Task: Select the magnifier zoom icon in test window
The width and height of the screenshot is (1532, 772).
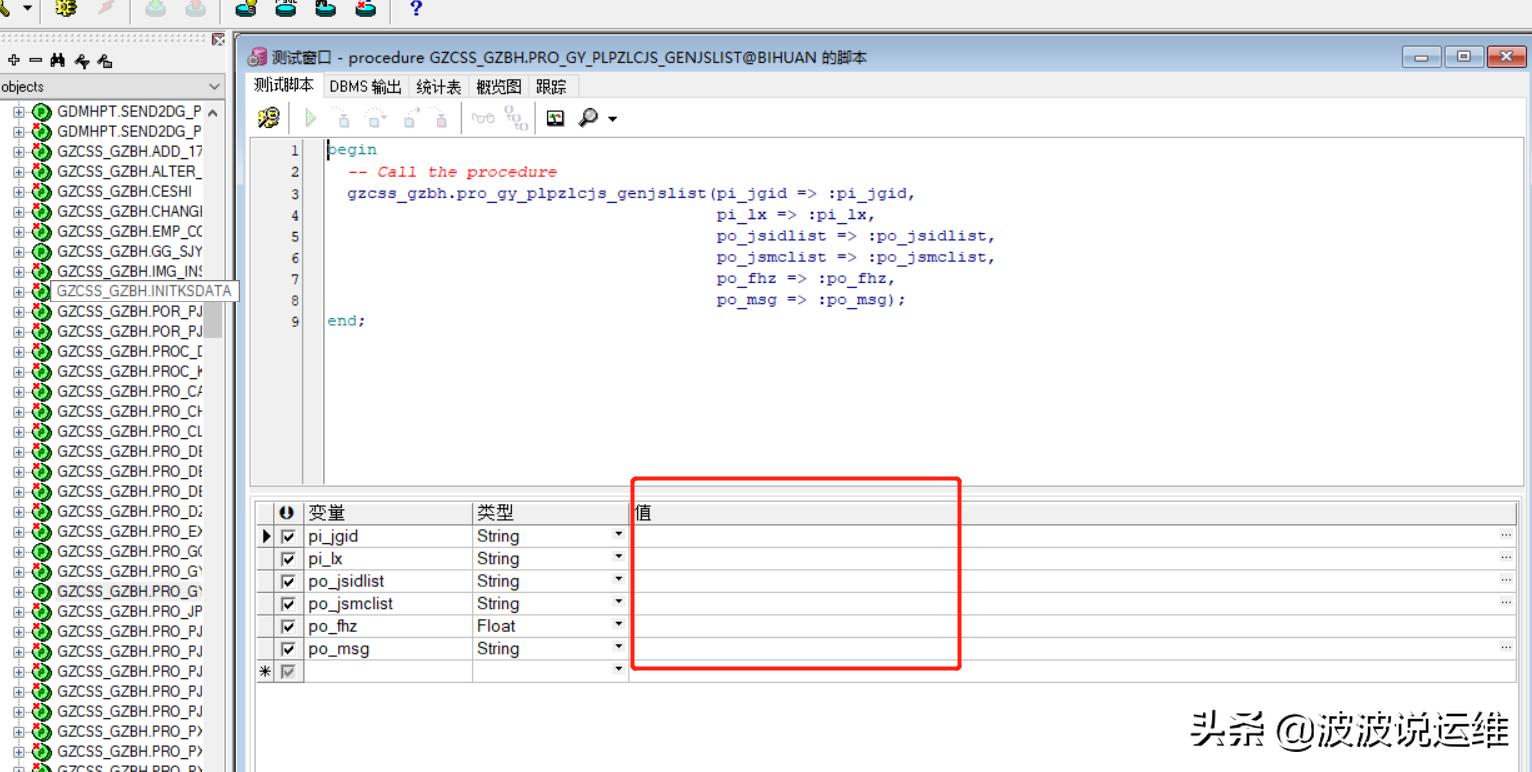Action: pos(588,118)
